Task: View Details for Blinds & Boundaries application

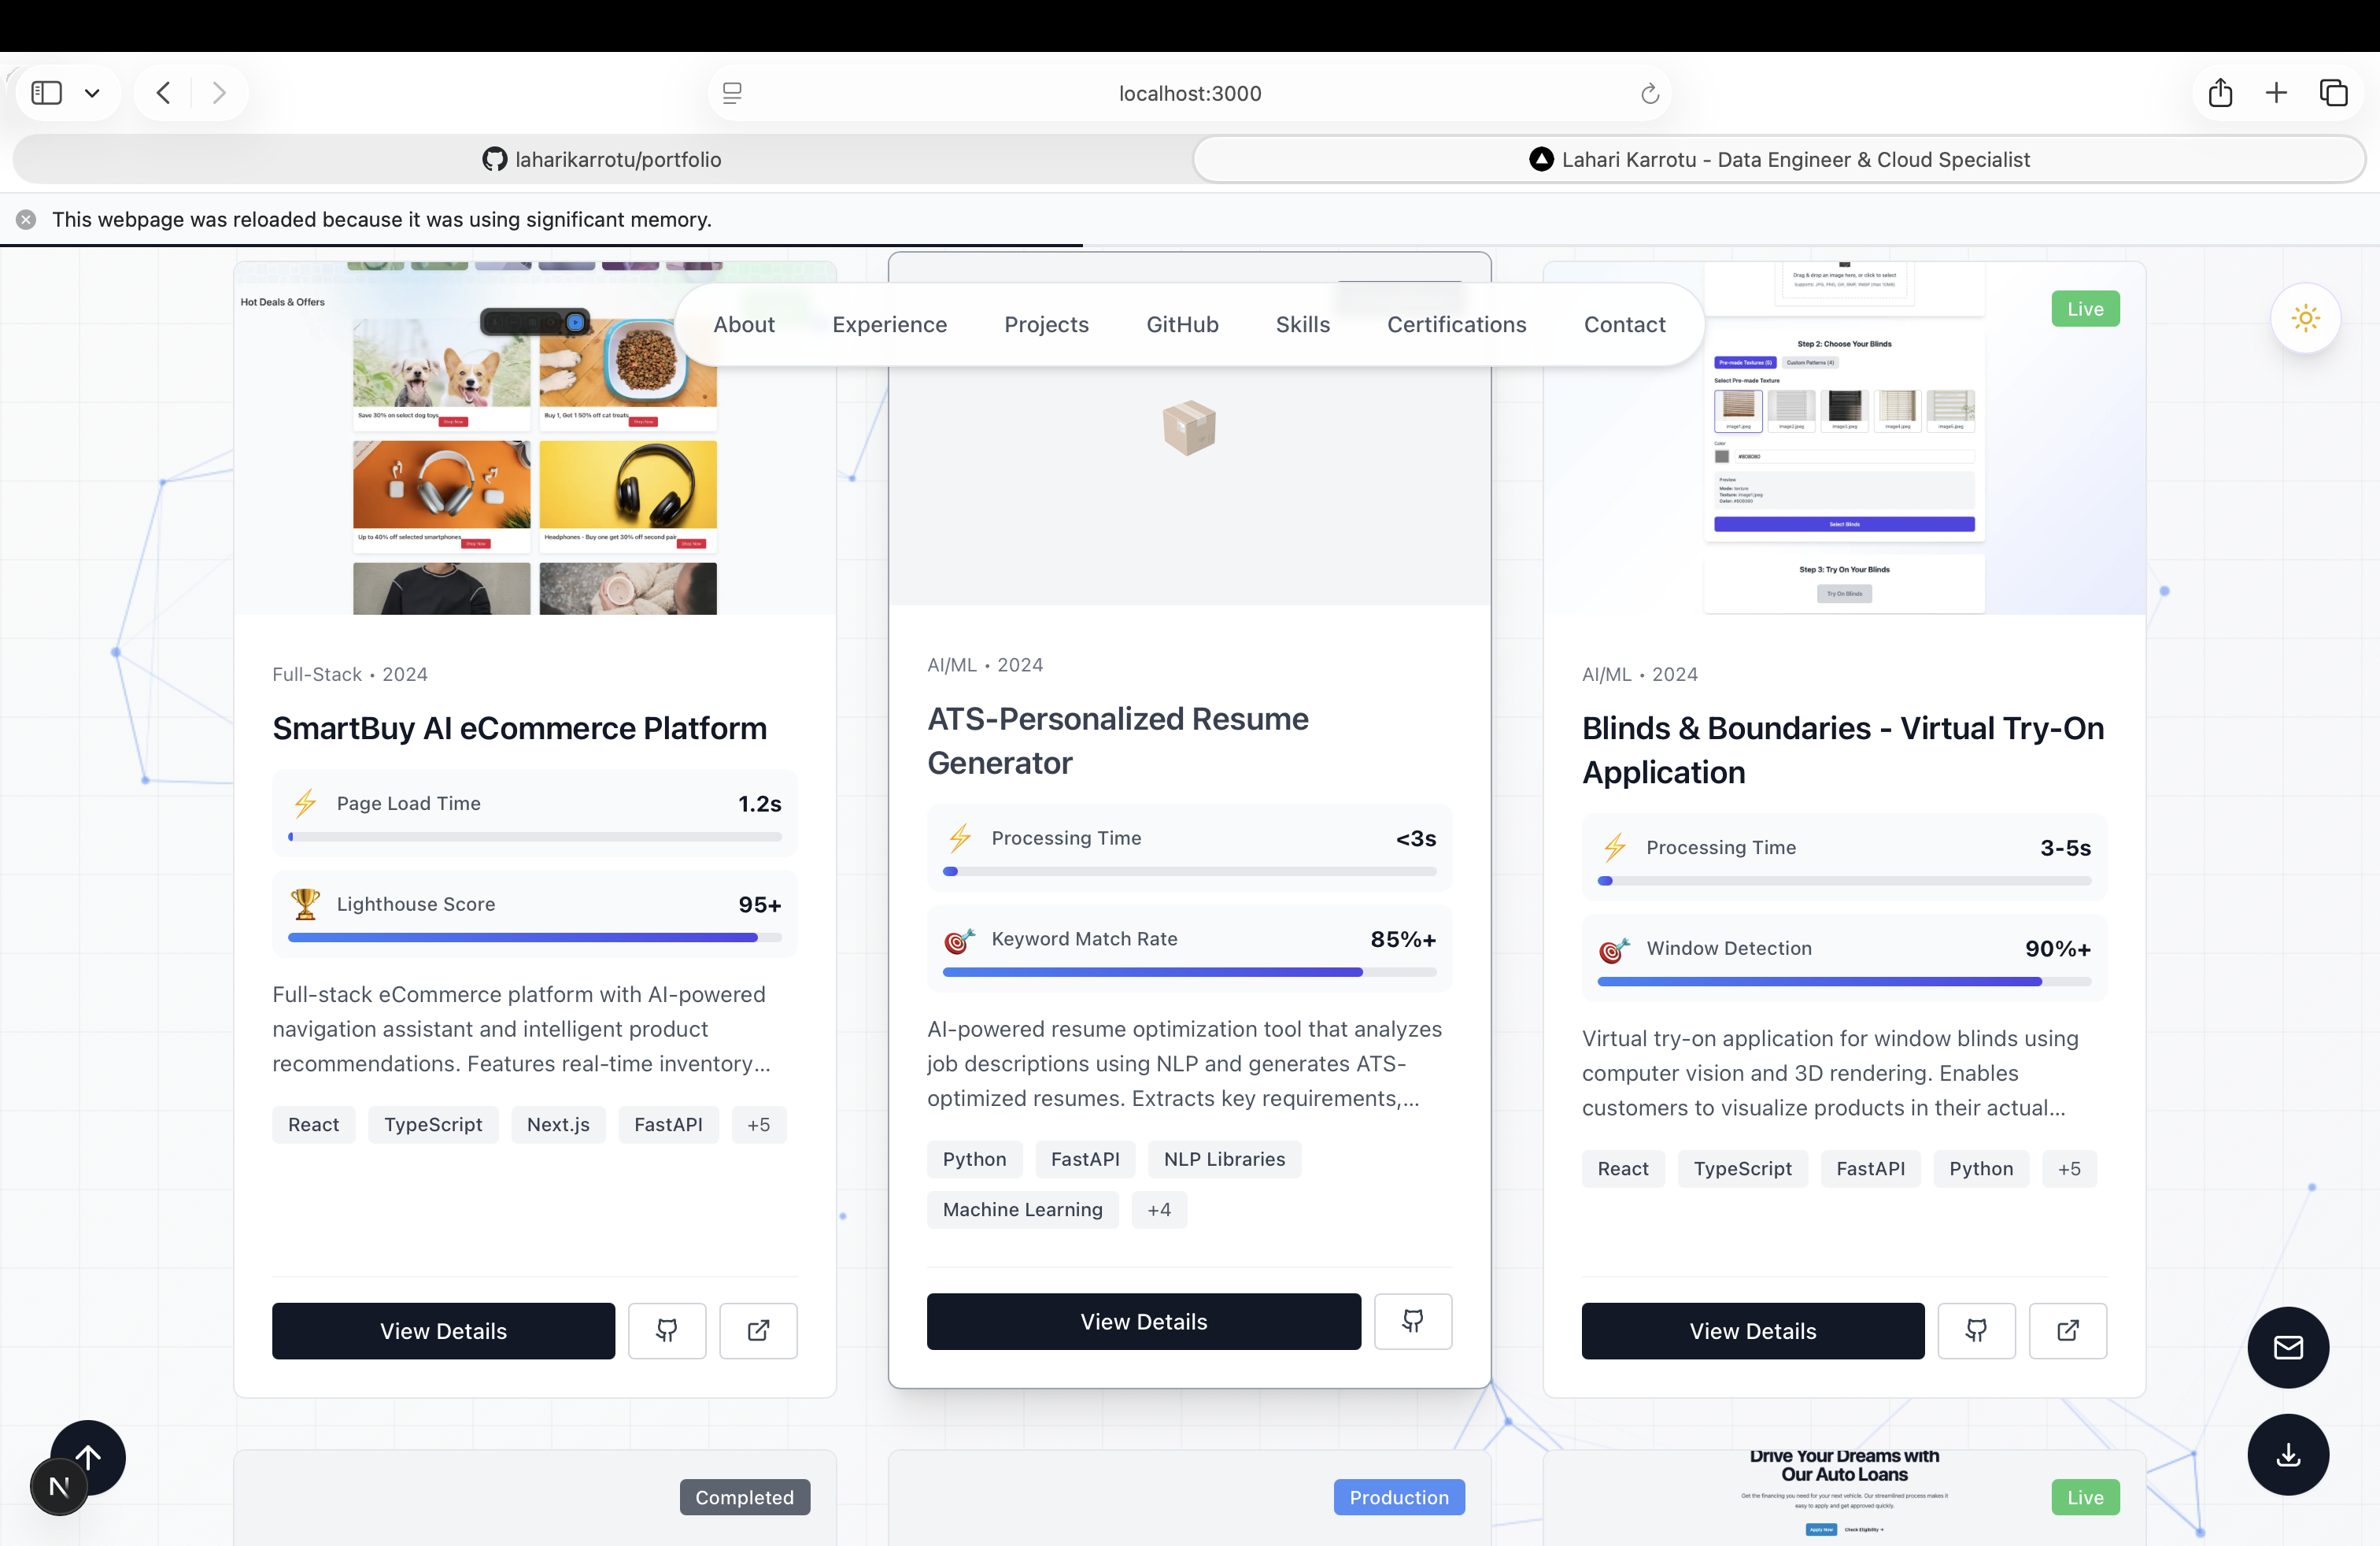Action: pos(1752,1330)
